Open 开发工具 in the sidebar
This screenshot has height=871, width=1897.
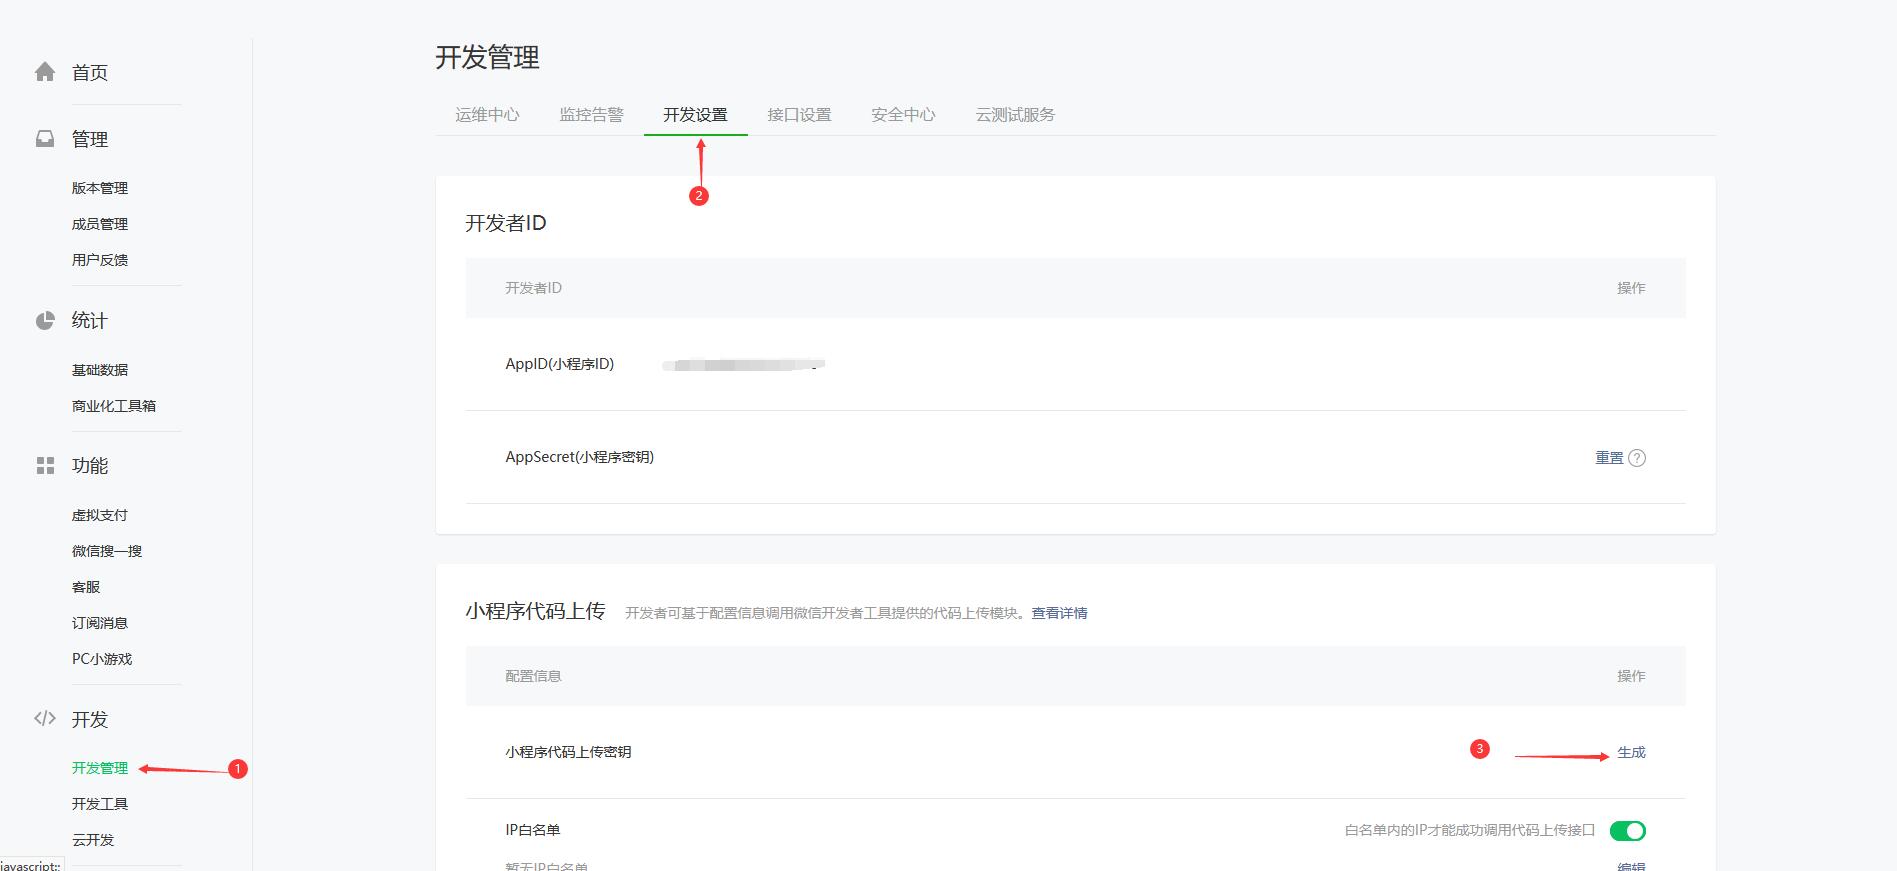coord(100,804)
